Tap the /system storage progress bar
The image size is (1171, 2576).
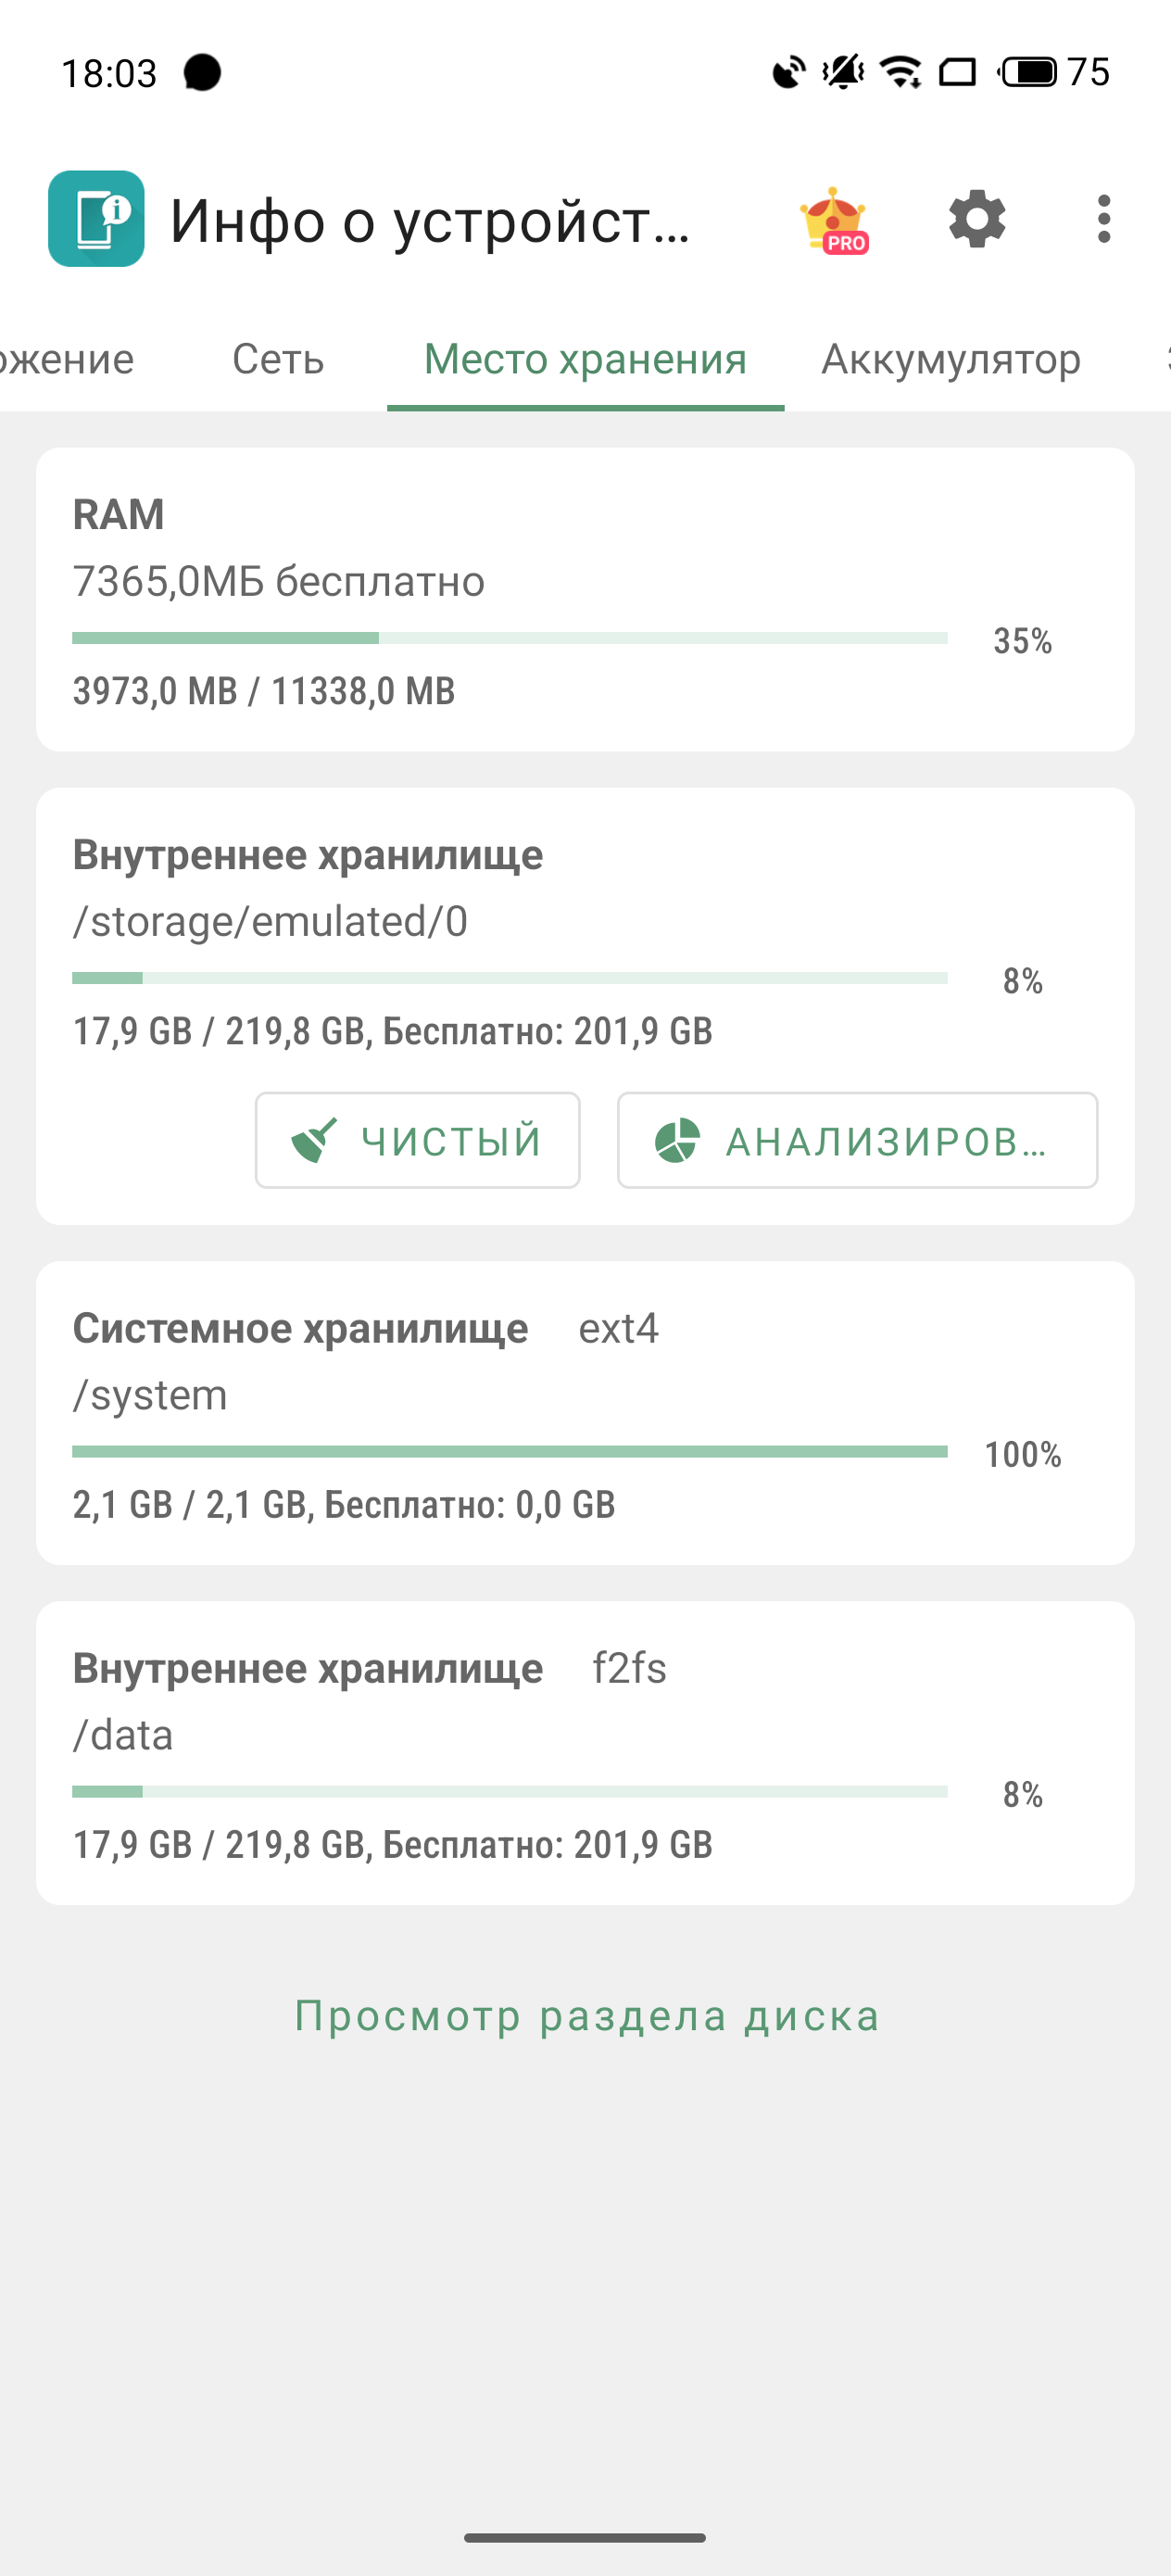click(509, 1451)
